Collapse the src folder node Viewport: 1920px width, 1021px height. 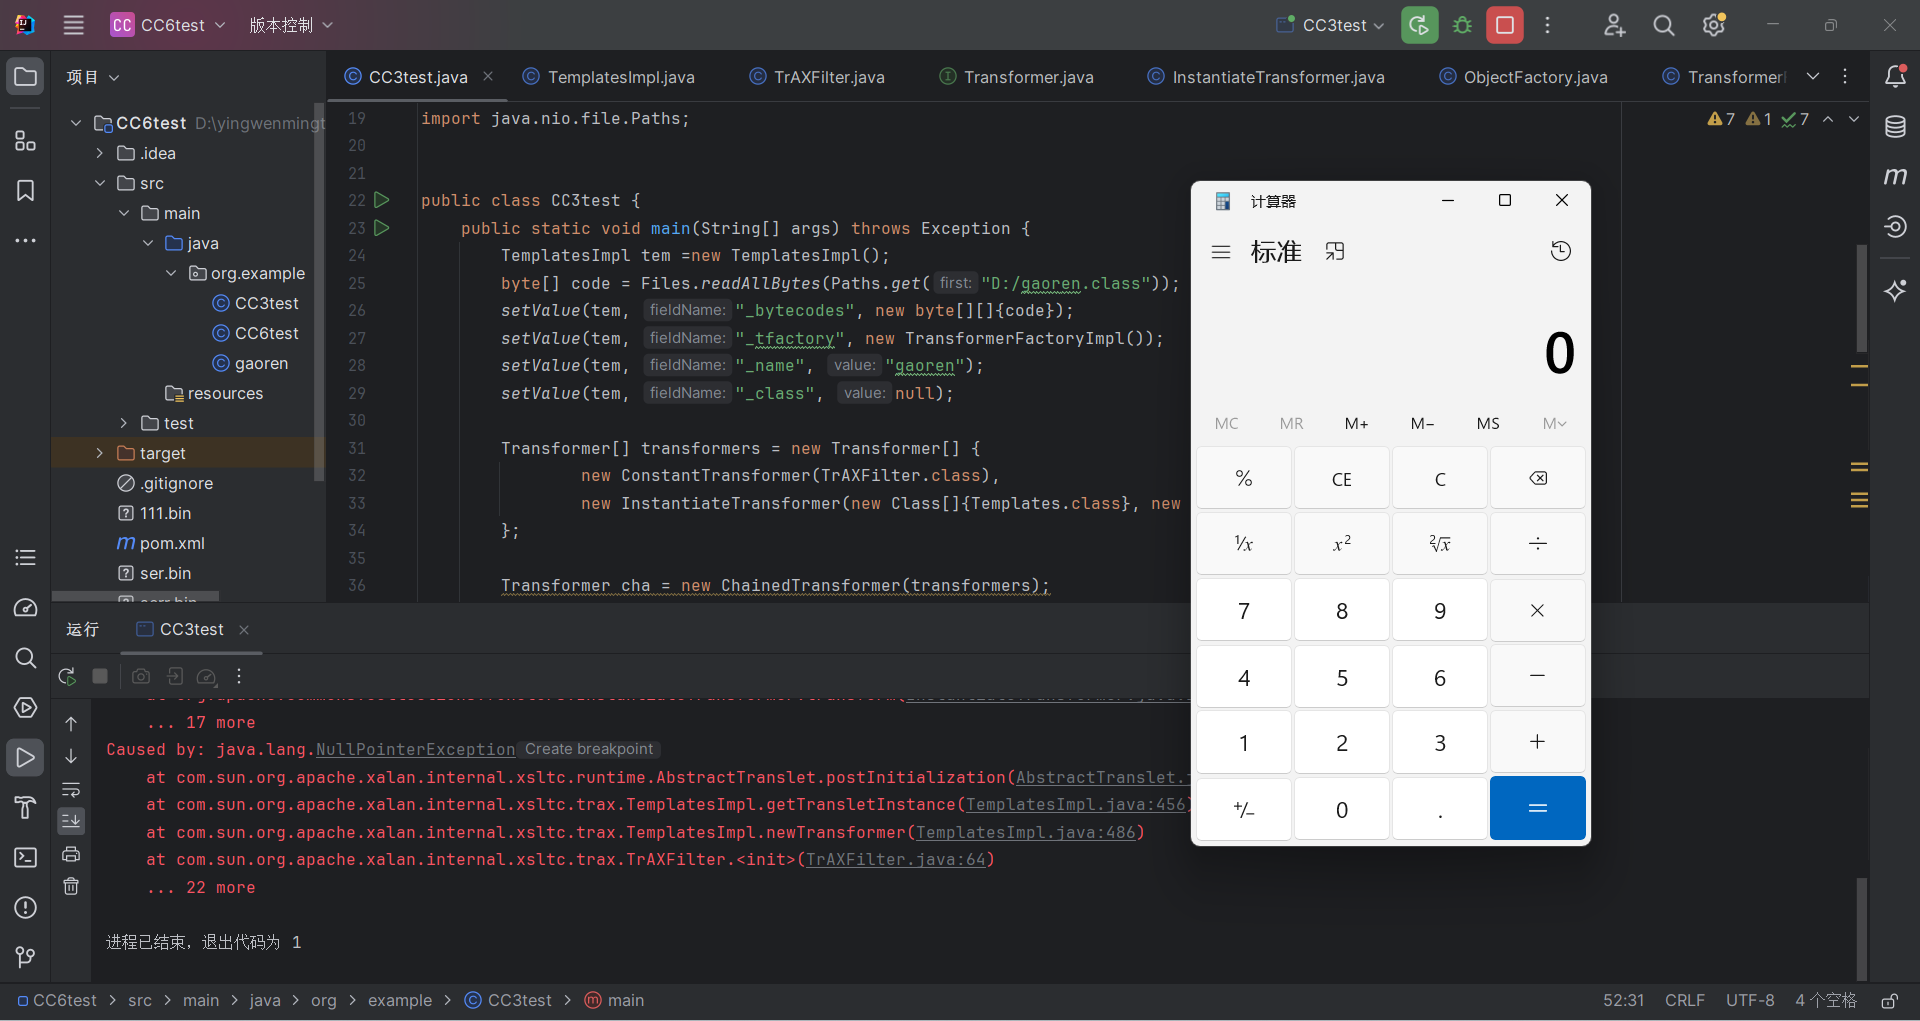(x=100, y=183)
